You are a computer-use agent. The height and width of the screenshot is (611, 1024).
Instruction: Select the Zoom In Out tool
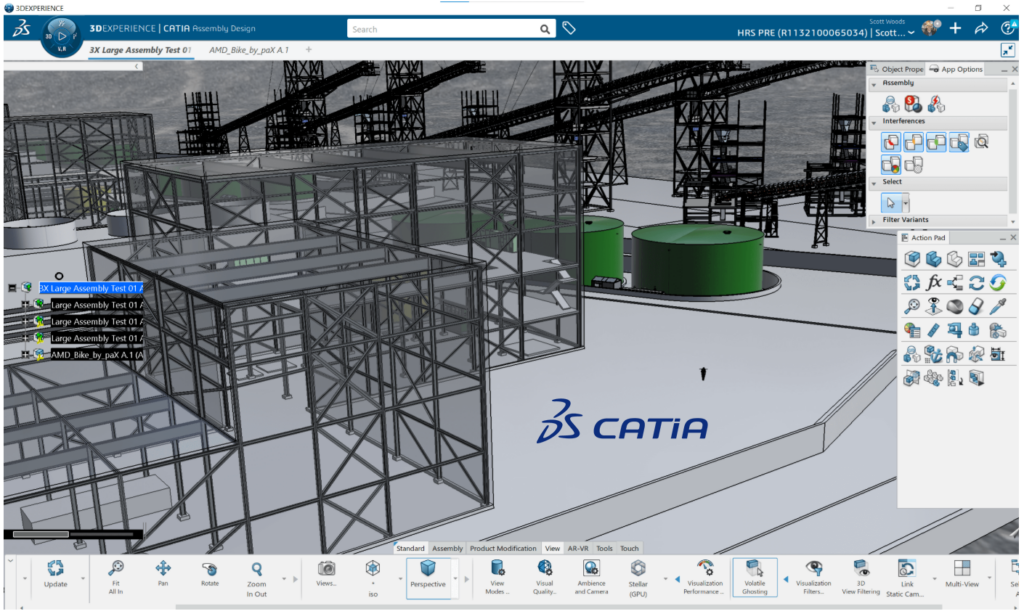click(x=257, y=579)
